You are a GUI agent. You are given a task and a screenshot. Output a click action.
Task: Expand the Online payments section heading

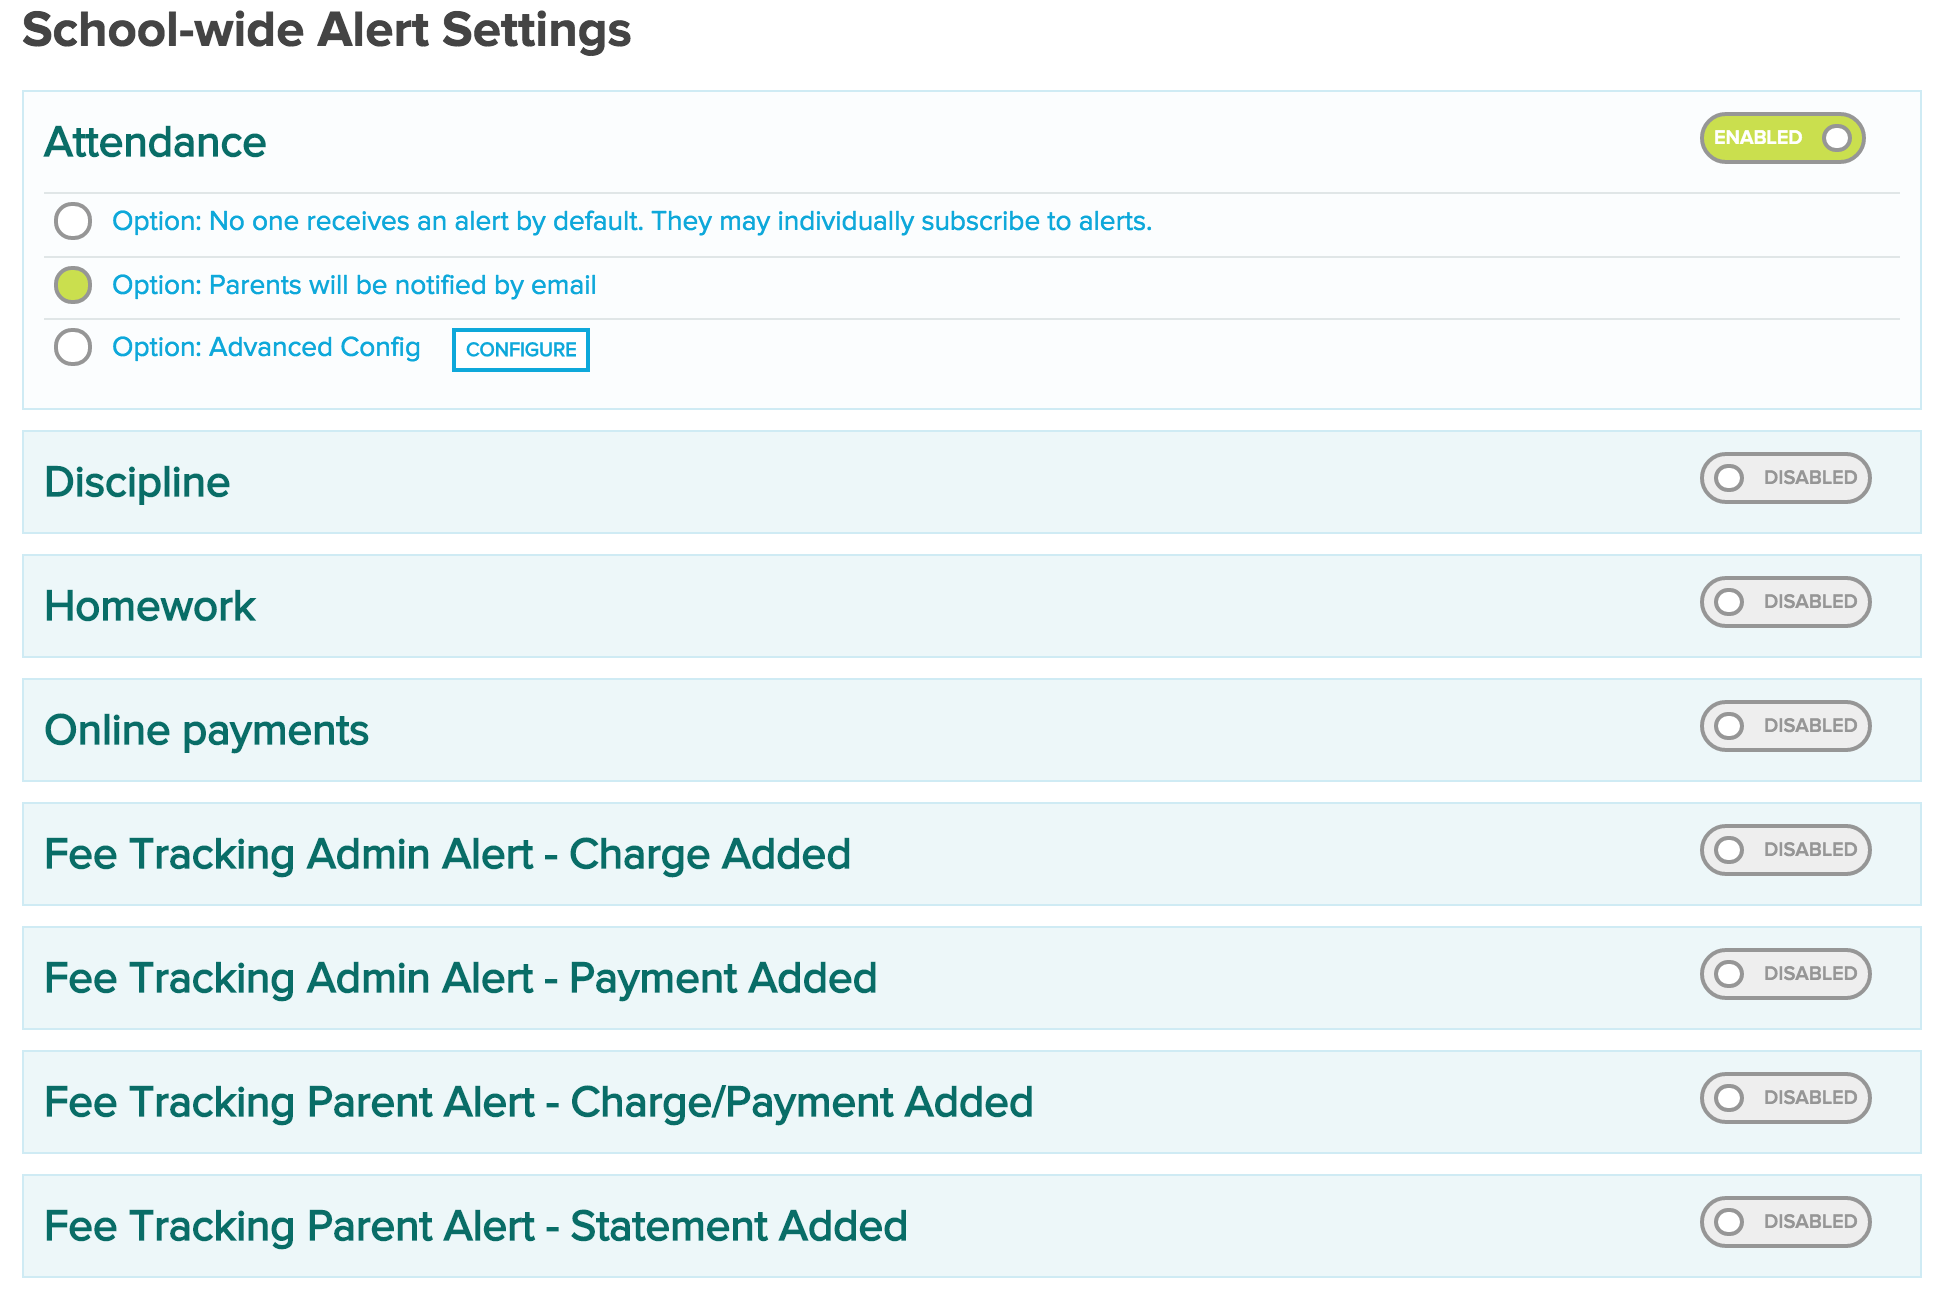(206, 731)
